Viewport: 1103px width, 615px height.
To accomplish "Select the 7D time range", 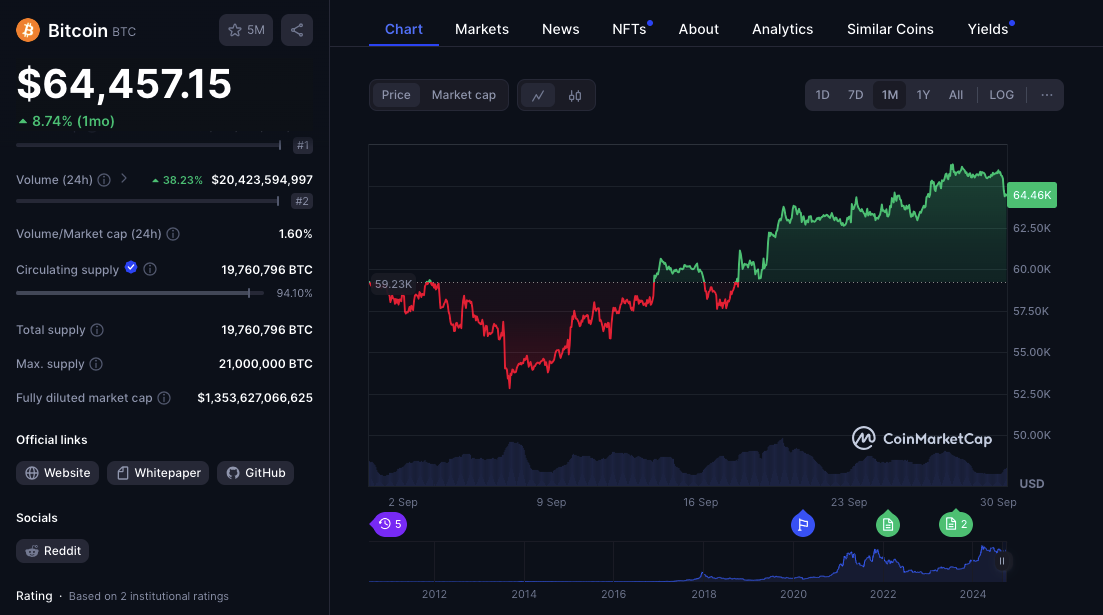I will click(x=855, y=95).
